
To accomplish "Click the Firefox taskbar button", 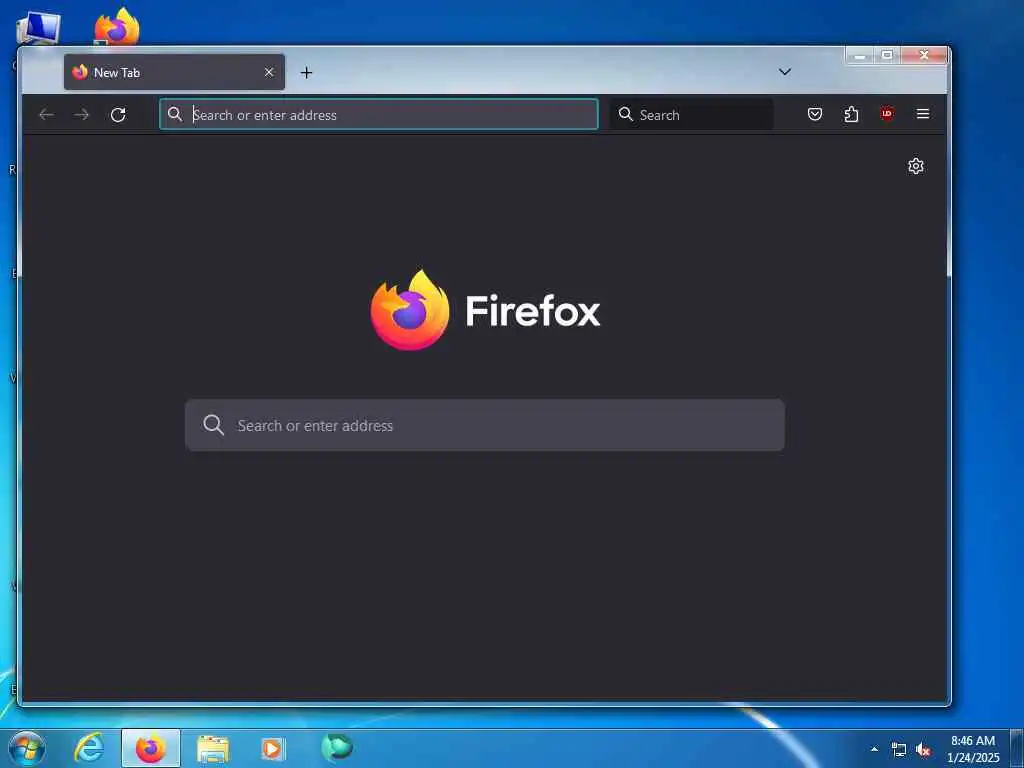I will point(151,748).
